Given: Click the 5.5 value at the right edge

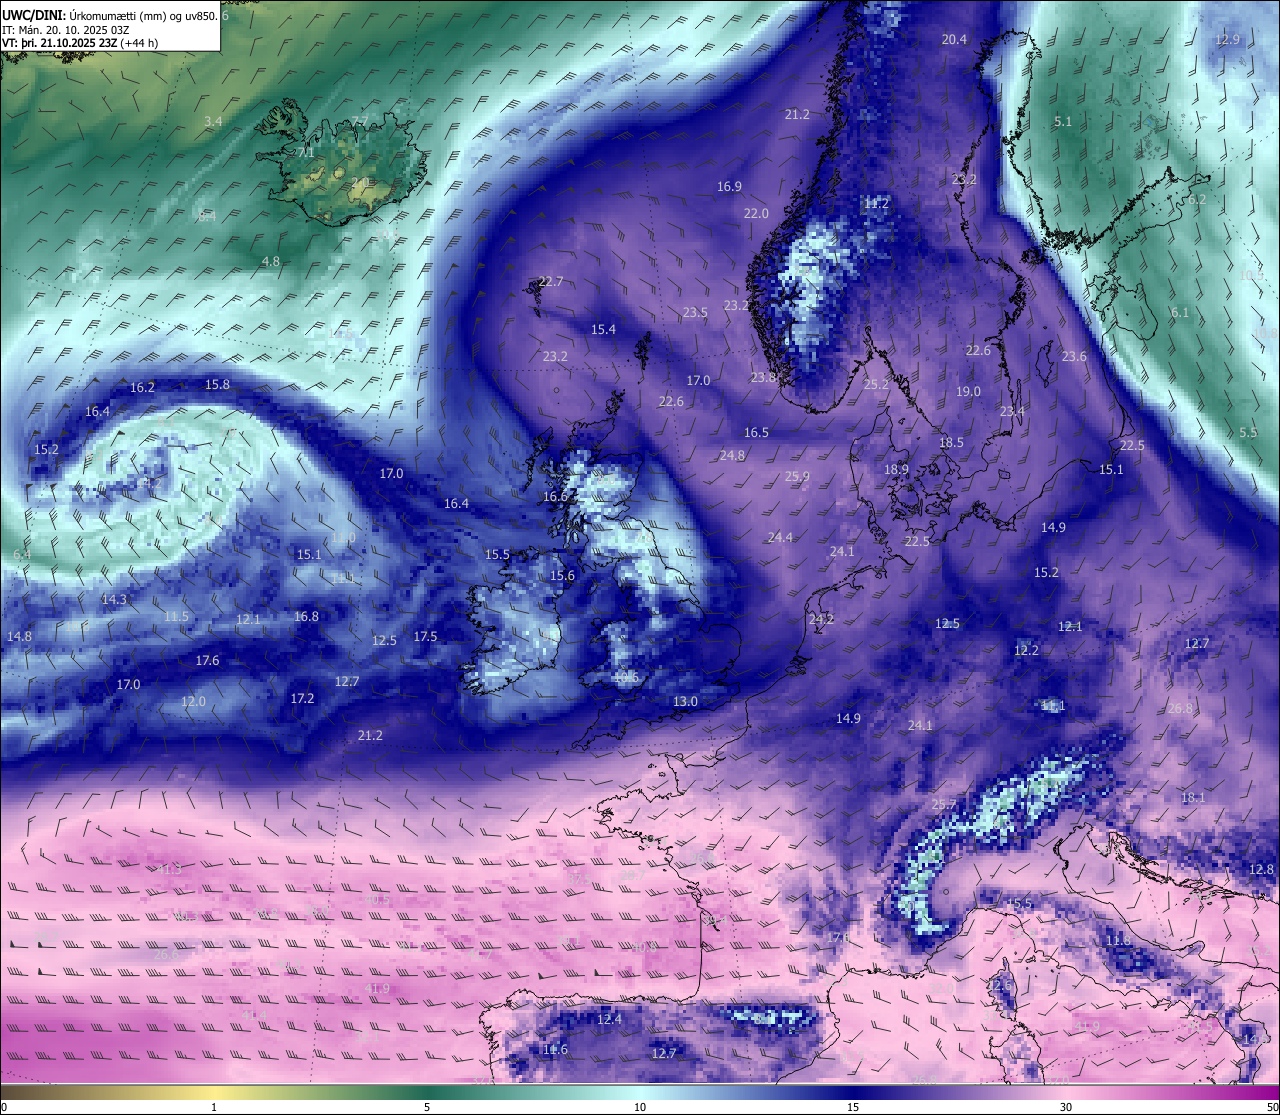Looking at the screenshot, I should tap(1248, 432).
